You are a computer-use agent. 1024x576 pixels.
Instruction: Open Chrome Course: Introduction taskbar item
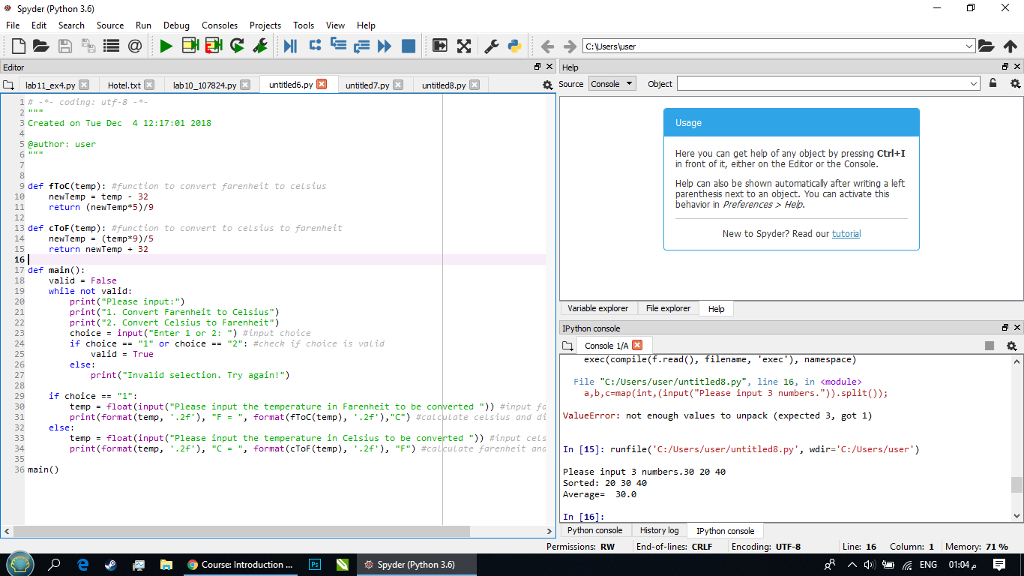(240, 564)
